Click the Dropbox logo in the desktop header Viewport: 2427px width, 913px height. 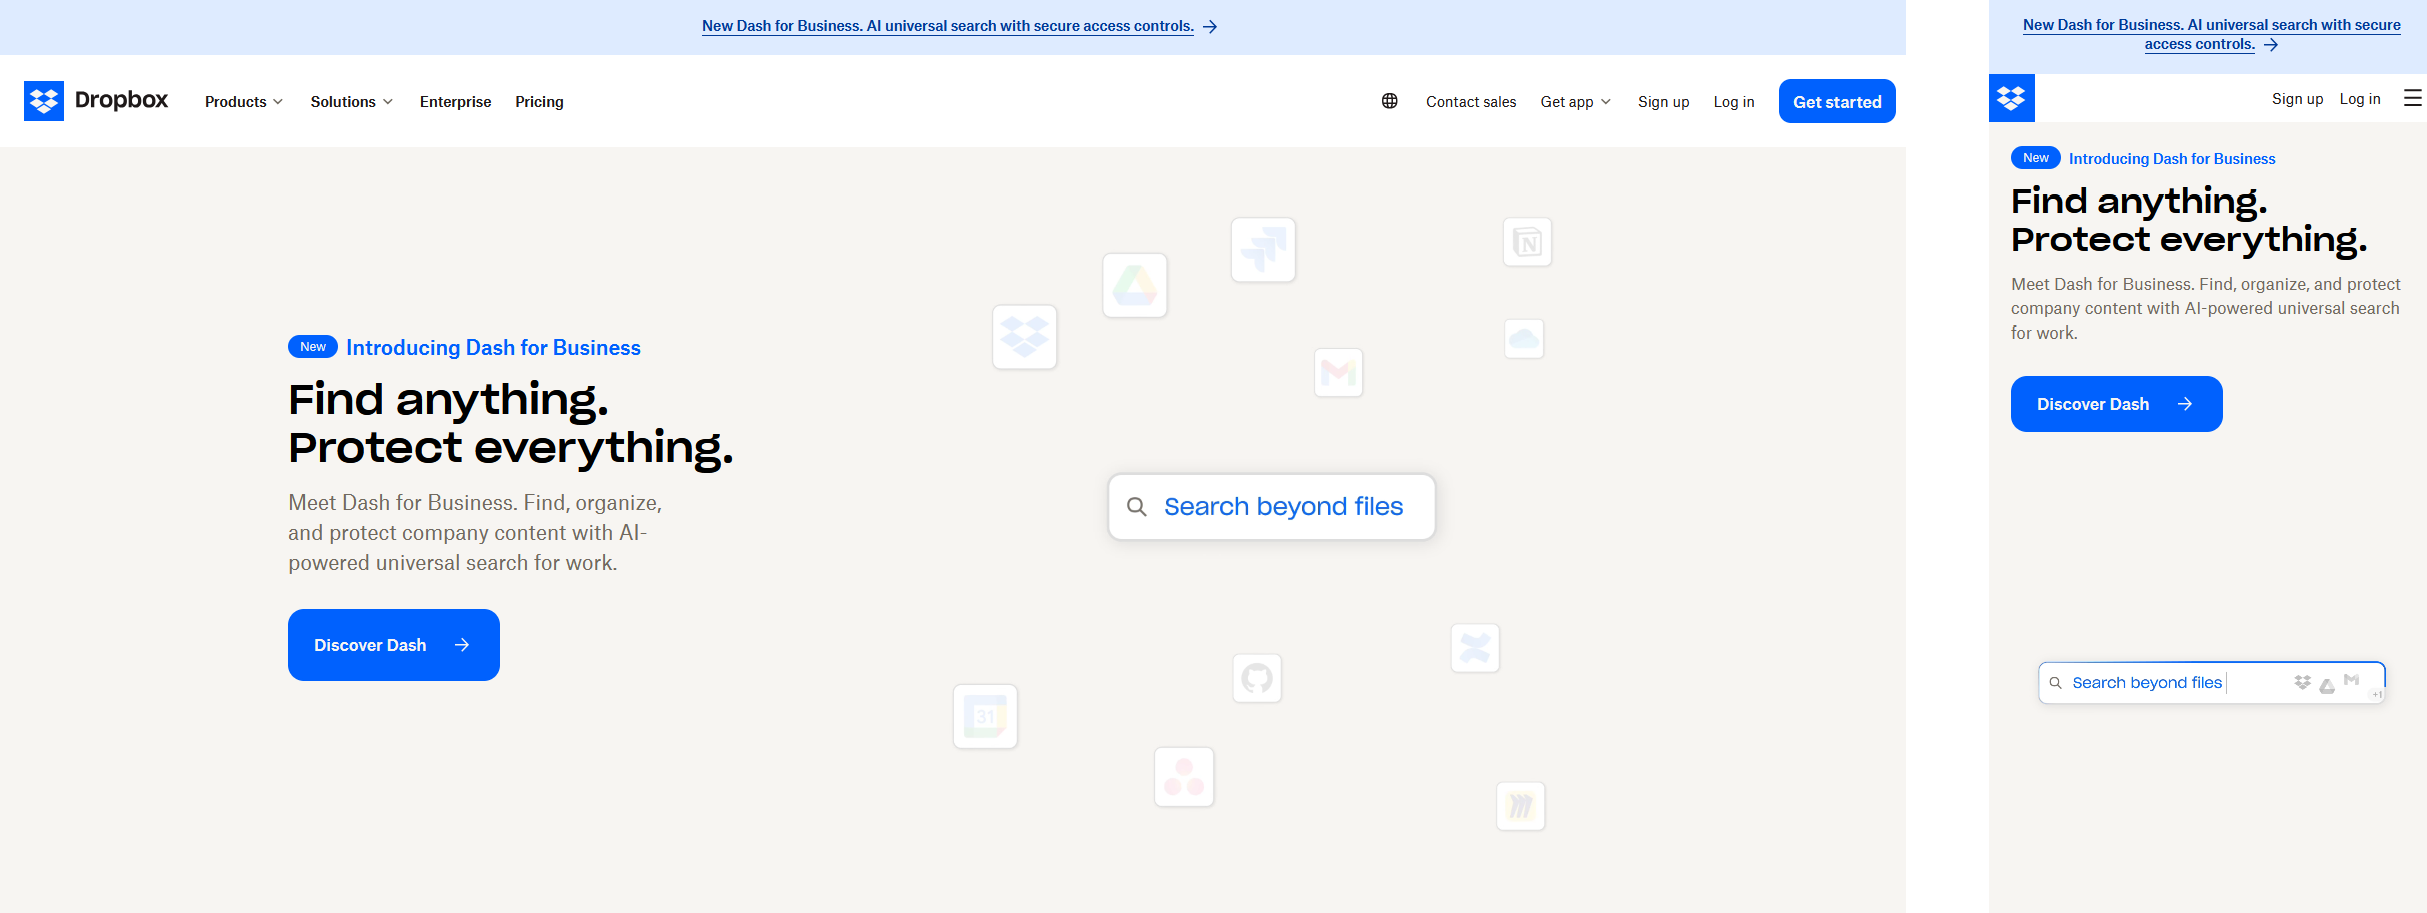[96, 101]
